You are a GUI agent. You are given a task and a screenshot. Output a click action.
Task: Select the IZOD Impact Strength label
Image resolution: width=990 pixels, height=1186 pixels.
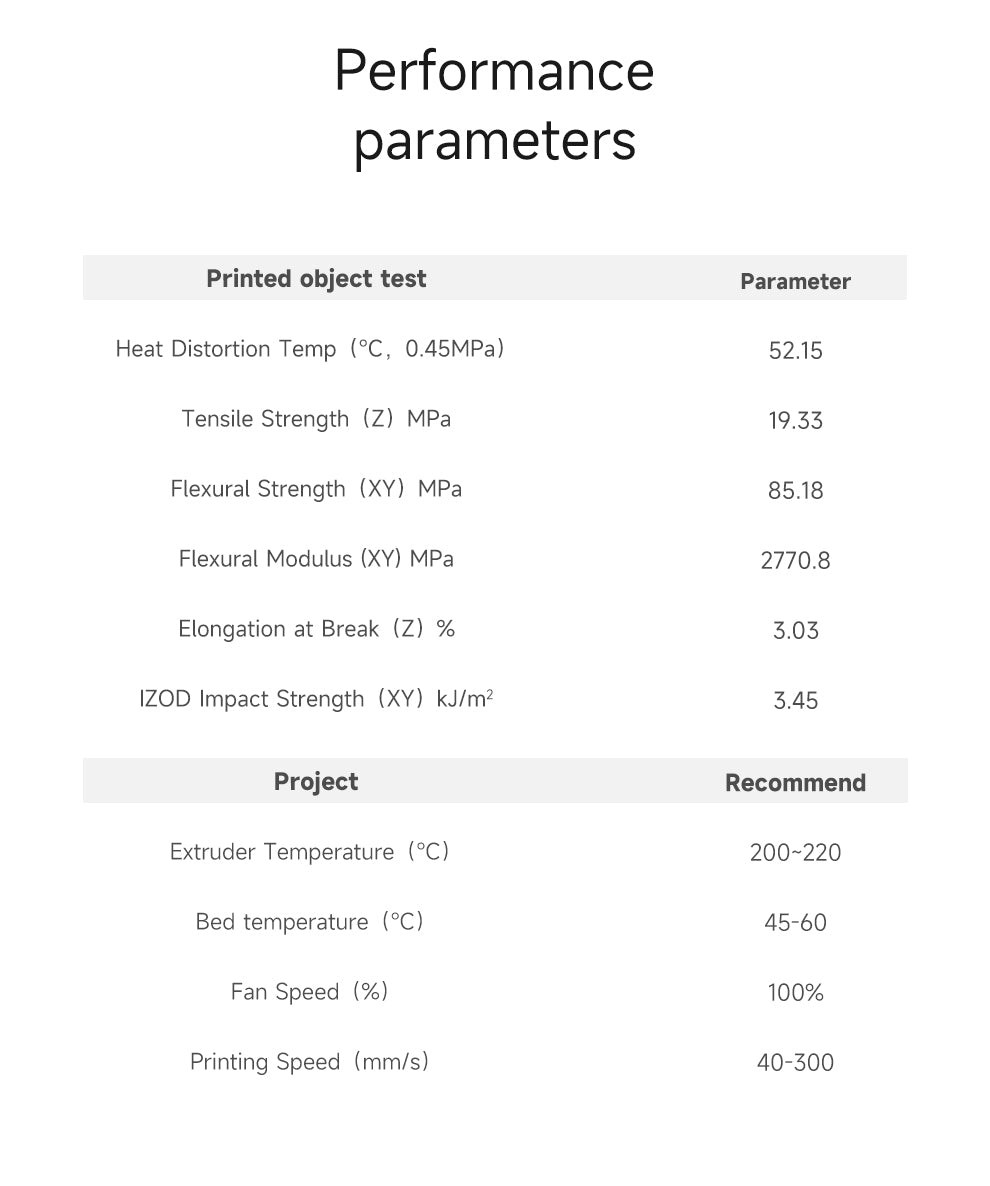pyautogui.click(x=316, y=699)
